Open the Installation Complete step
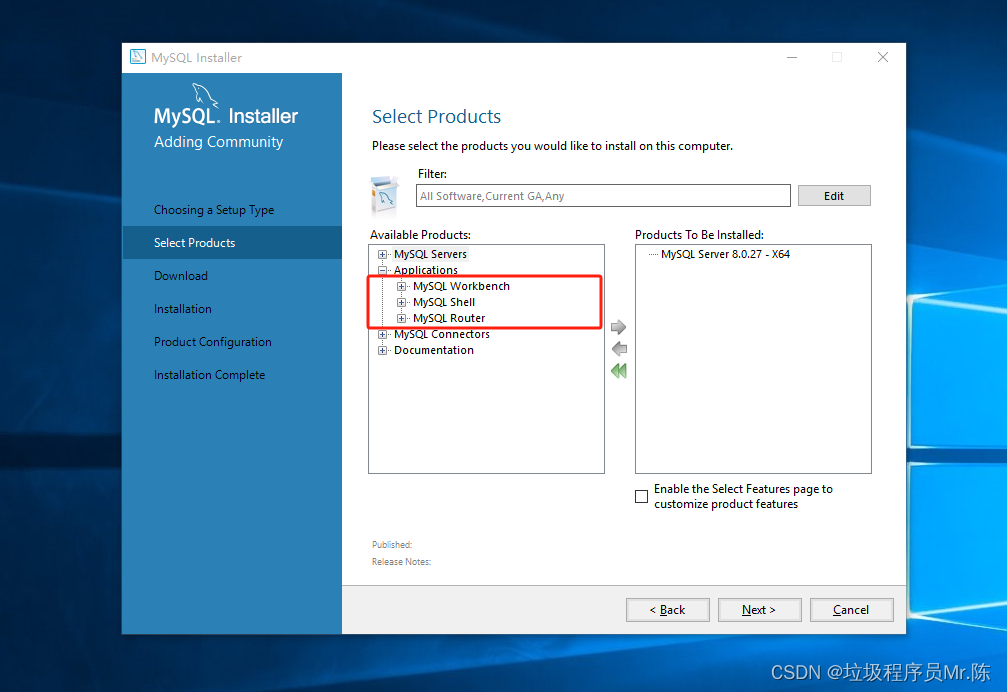The image size is (1007, 692). click(209, 375)
